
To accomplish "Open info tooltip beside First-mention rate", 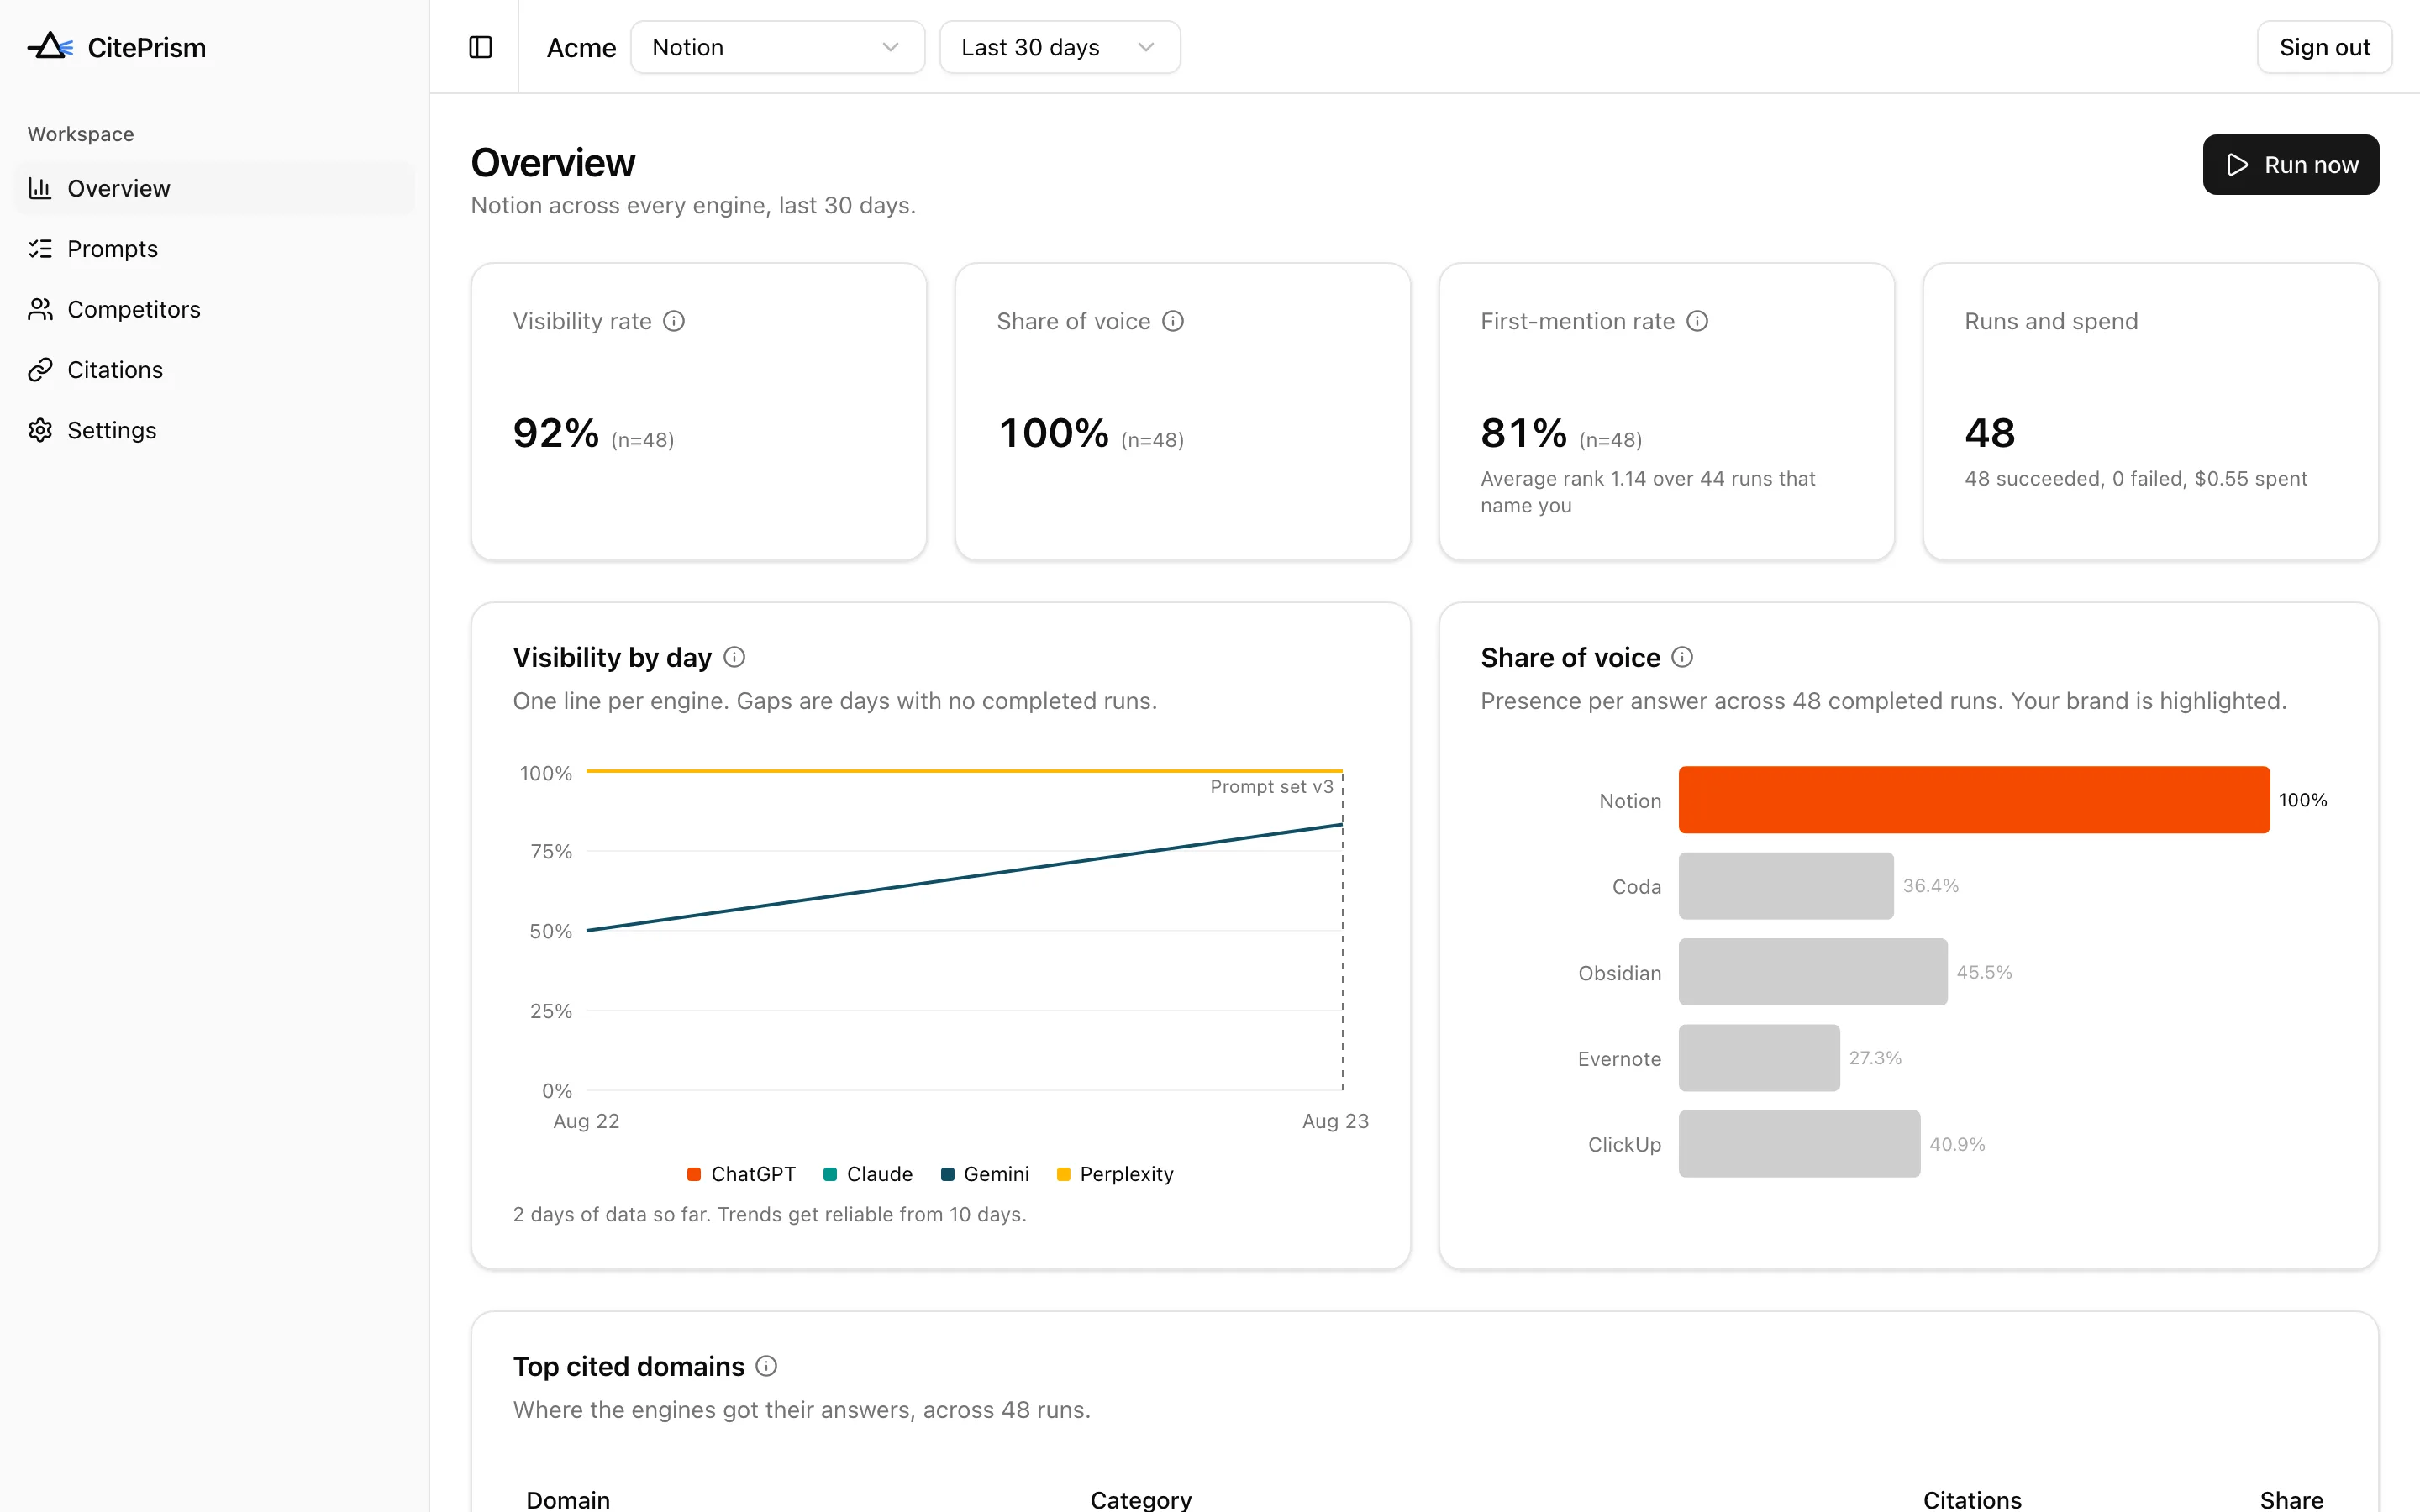I will click(1697, 321).
